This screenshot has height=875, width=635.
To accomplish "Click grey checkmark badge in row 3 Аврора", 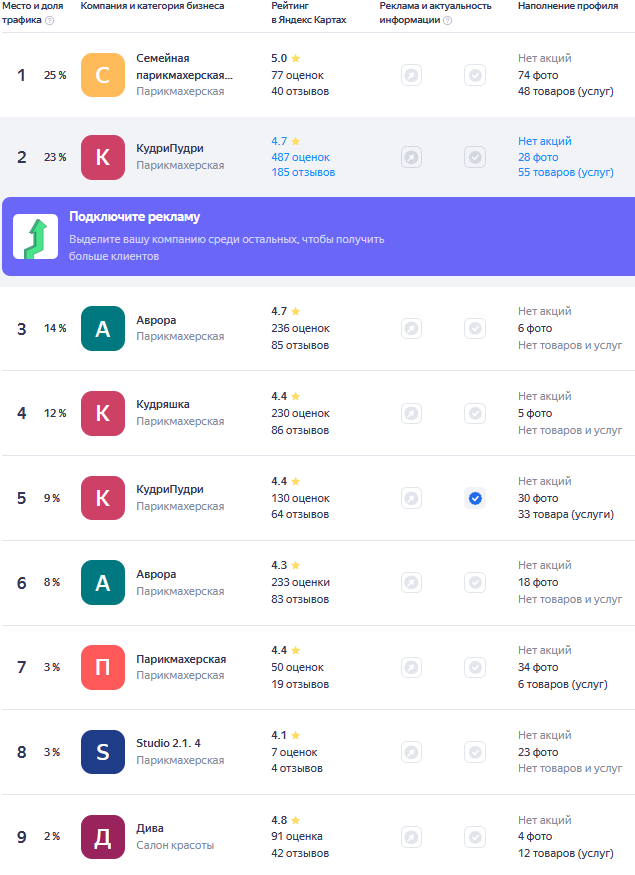I will coord(475,328).
